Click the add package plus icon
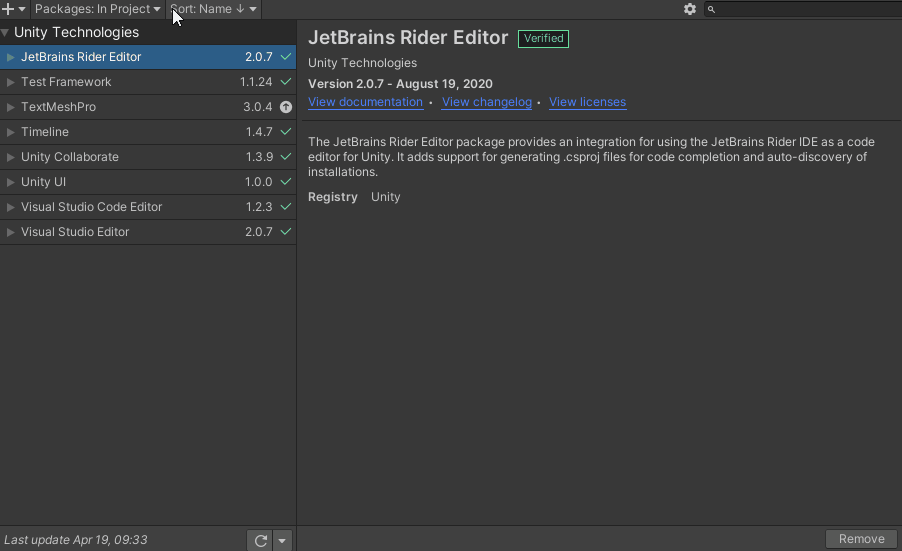This screenshot has width=902, height=551. [9, 9]
